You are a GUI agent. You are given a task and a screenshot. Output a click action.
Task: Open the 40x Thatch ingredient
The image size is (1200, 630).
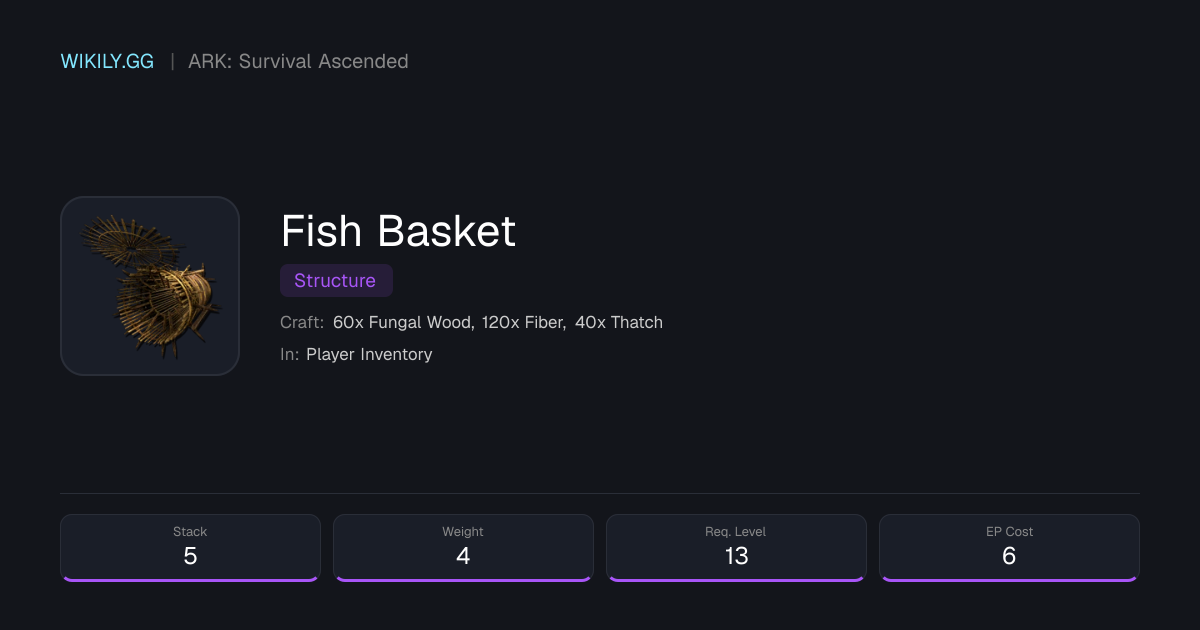click(x=619, y=322)
